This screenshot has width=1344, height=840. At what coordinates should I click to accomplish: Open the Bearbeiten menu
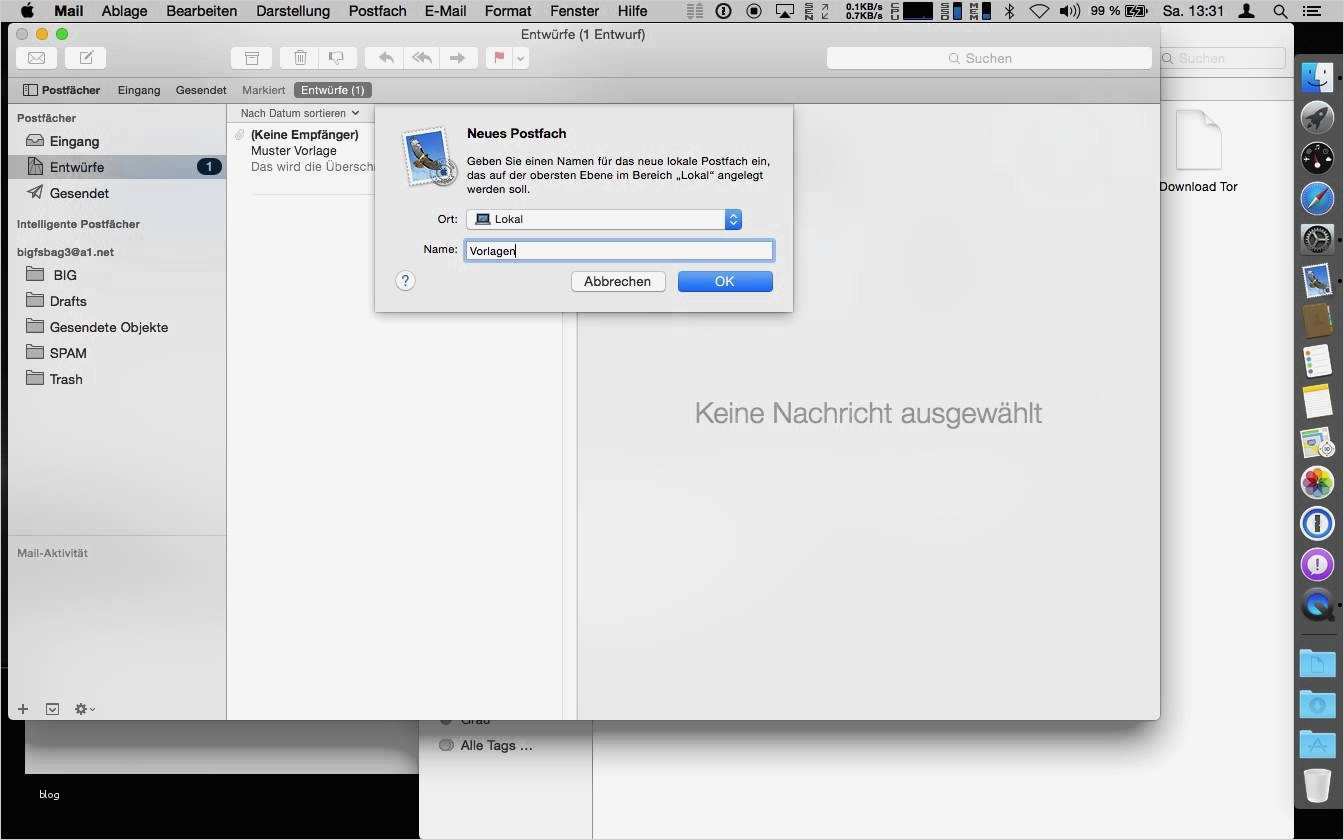[202, 11]
